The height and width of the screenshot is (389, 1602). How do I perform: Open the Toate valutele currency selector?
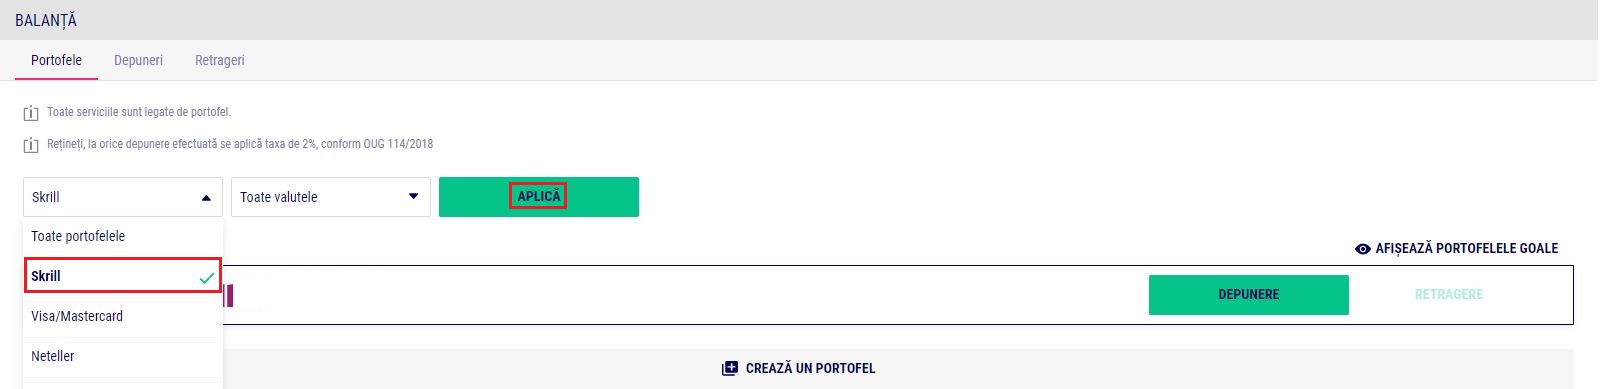pyautogui.click(x=331, y=197)
